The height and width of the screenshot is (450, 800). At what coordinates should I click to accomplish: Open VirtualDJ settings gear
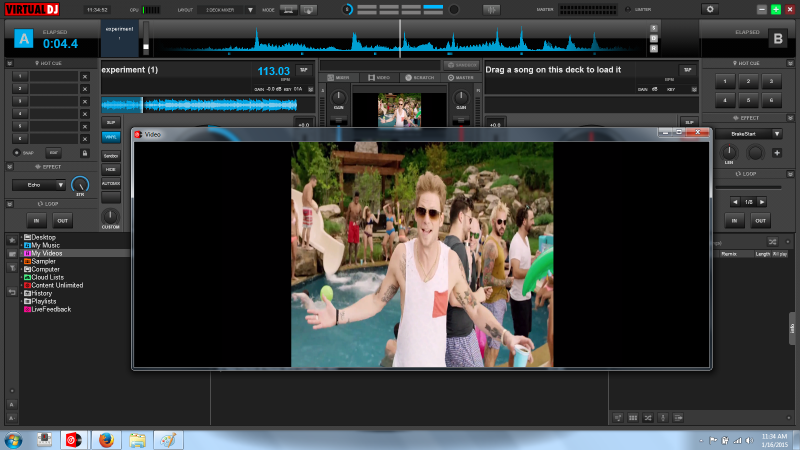tap(710, 9)
